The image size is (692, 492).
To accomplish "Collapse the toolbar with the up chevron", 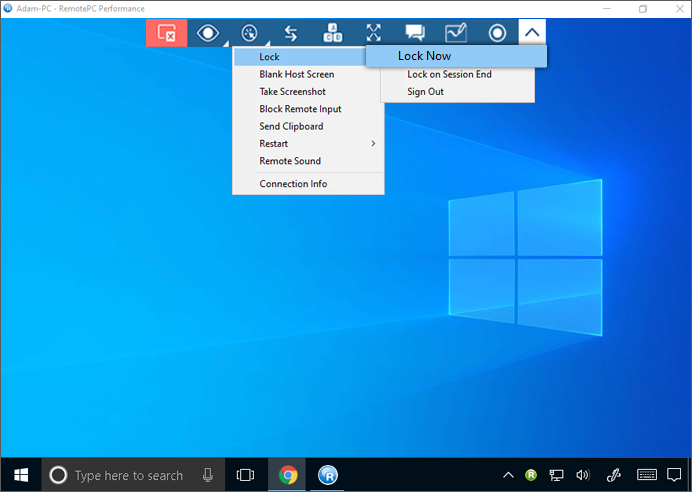I will tap(533, 33).
